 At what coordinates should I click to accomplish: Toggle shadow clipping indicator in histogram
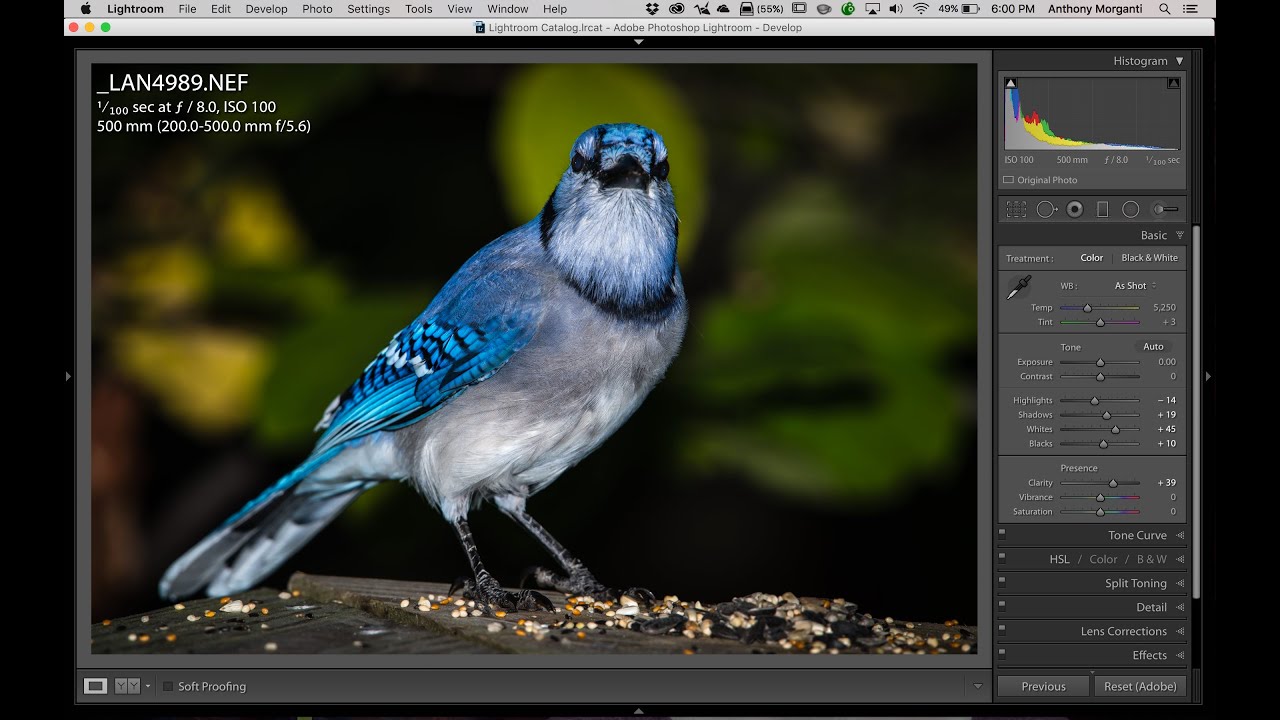[1010, 83]
